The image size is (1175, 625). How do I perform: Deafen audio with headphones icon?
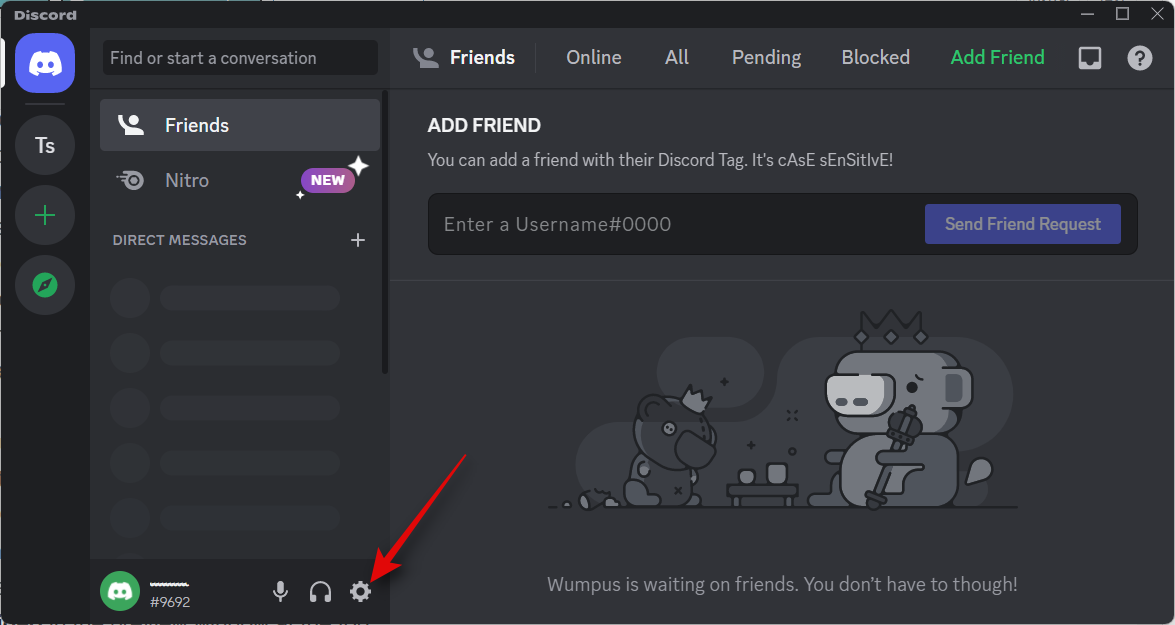coord(320,592)
